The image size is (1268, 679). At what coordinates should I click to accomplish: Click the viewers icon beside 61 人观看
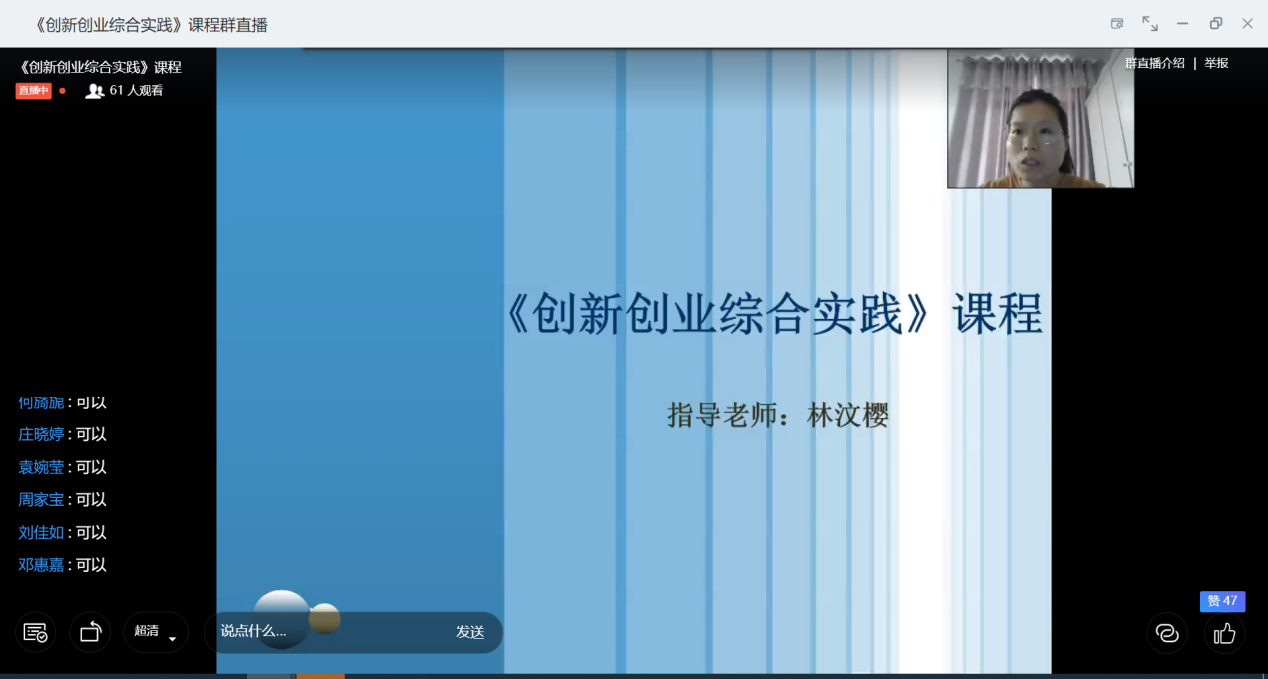95,91
